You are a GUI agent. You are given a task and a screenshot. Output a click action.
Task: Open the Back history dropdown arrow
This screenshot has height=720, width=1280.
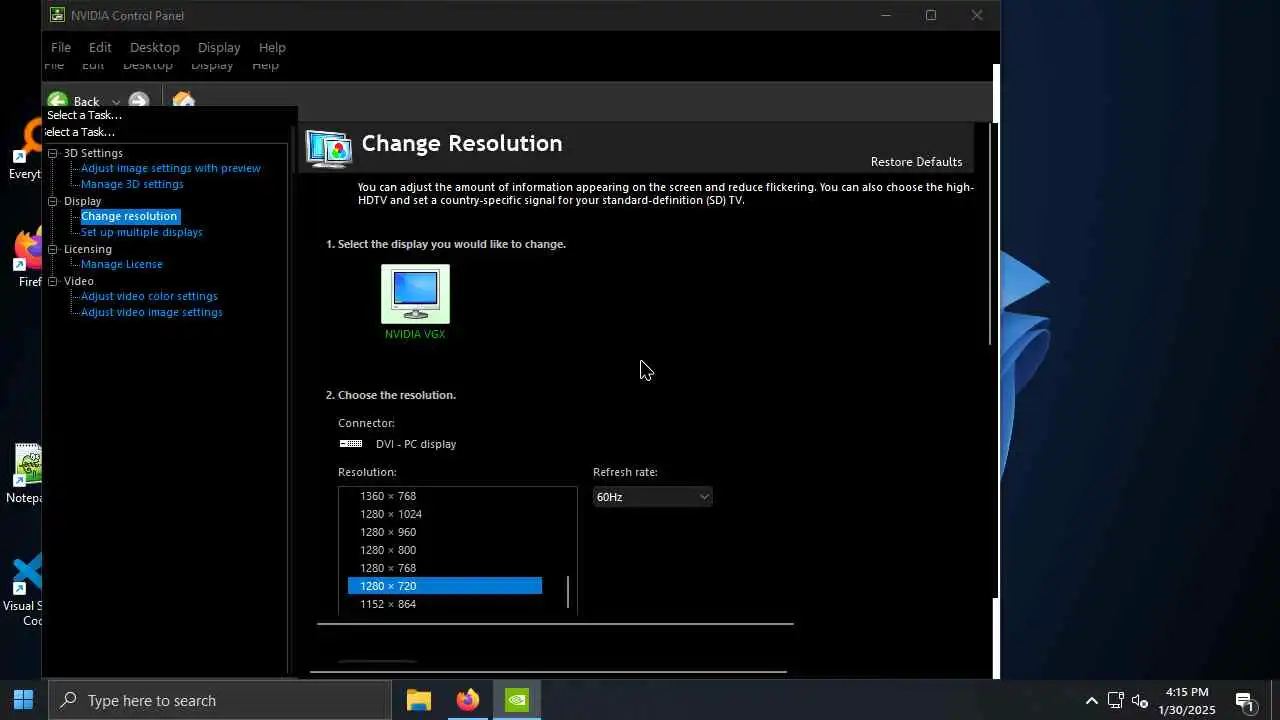[116, 102]
